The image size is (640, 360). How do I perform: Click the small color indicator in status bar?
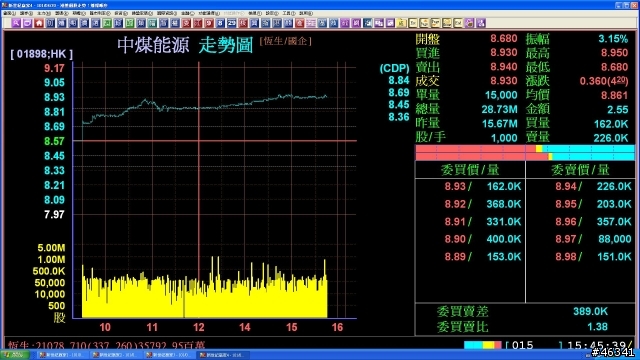(482, 345)
